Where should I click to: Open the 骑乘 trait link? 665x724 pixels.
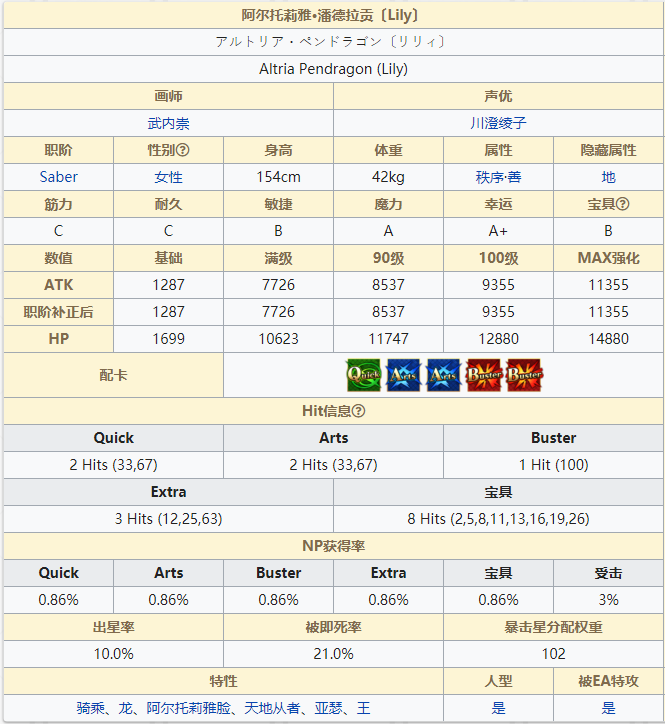[x=91, y=708]
